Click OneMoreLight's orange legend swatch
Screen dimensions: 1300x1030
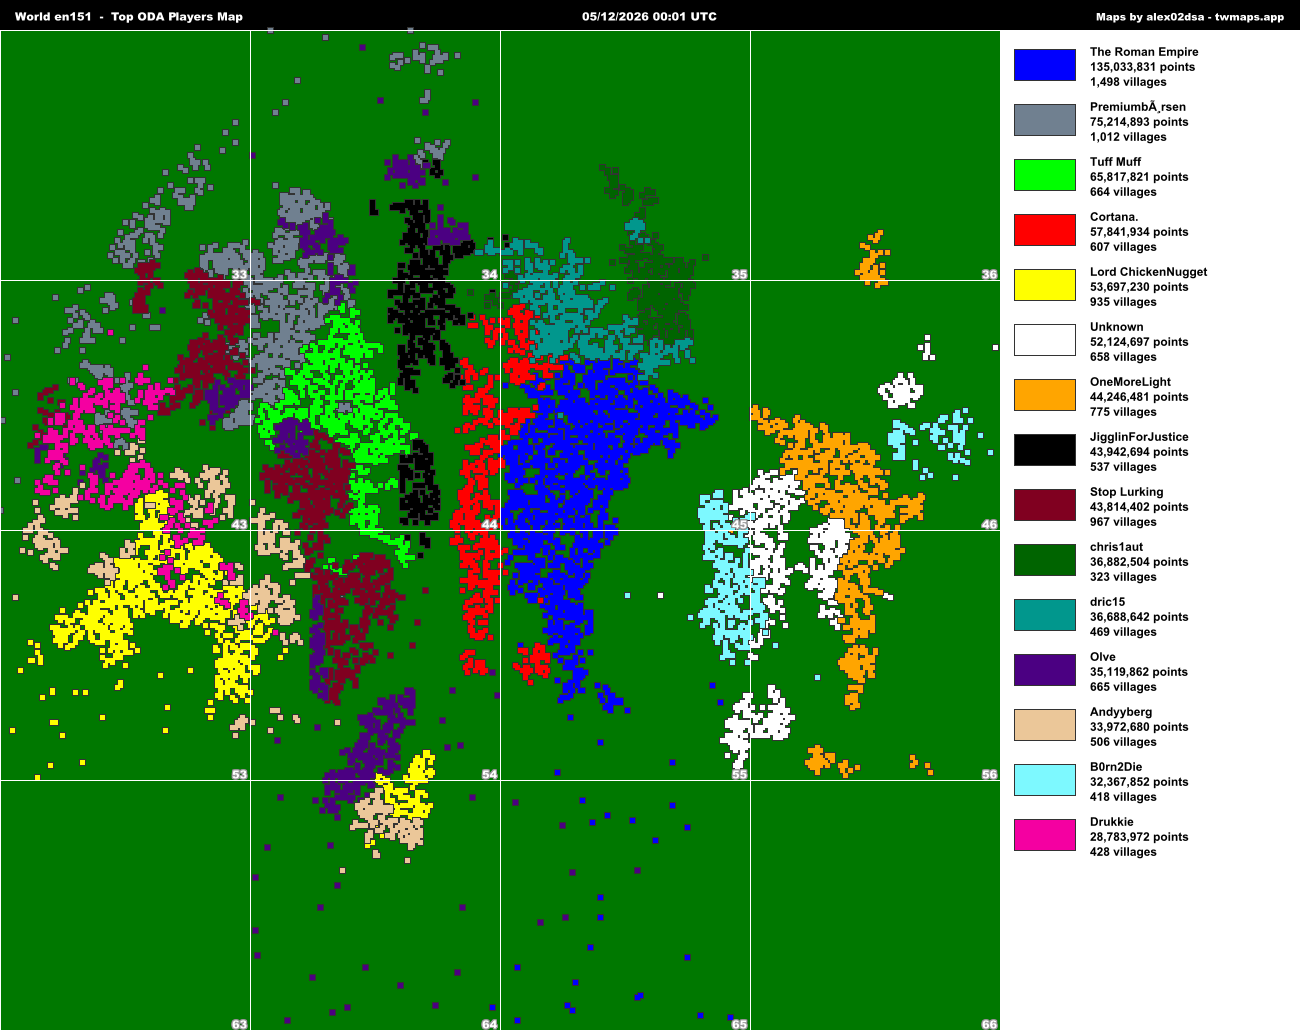point(1045,395)
